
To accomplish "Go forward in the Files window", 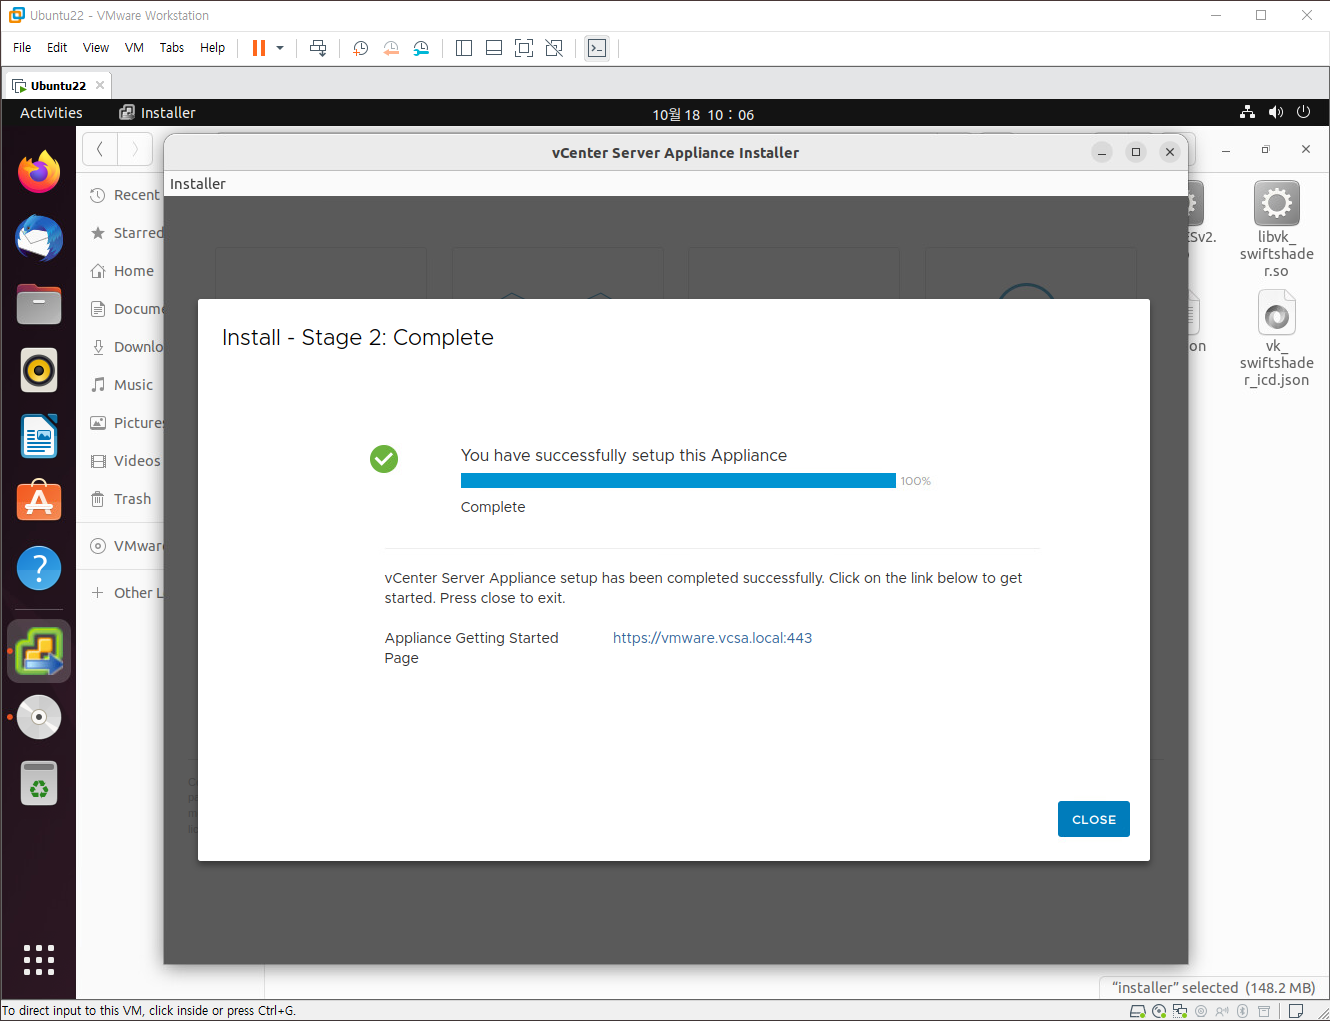I will (x=135, y=150).
